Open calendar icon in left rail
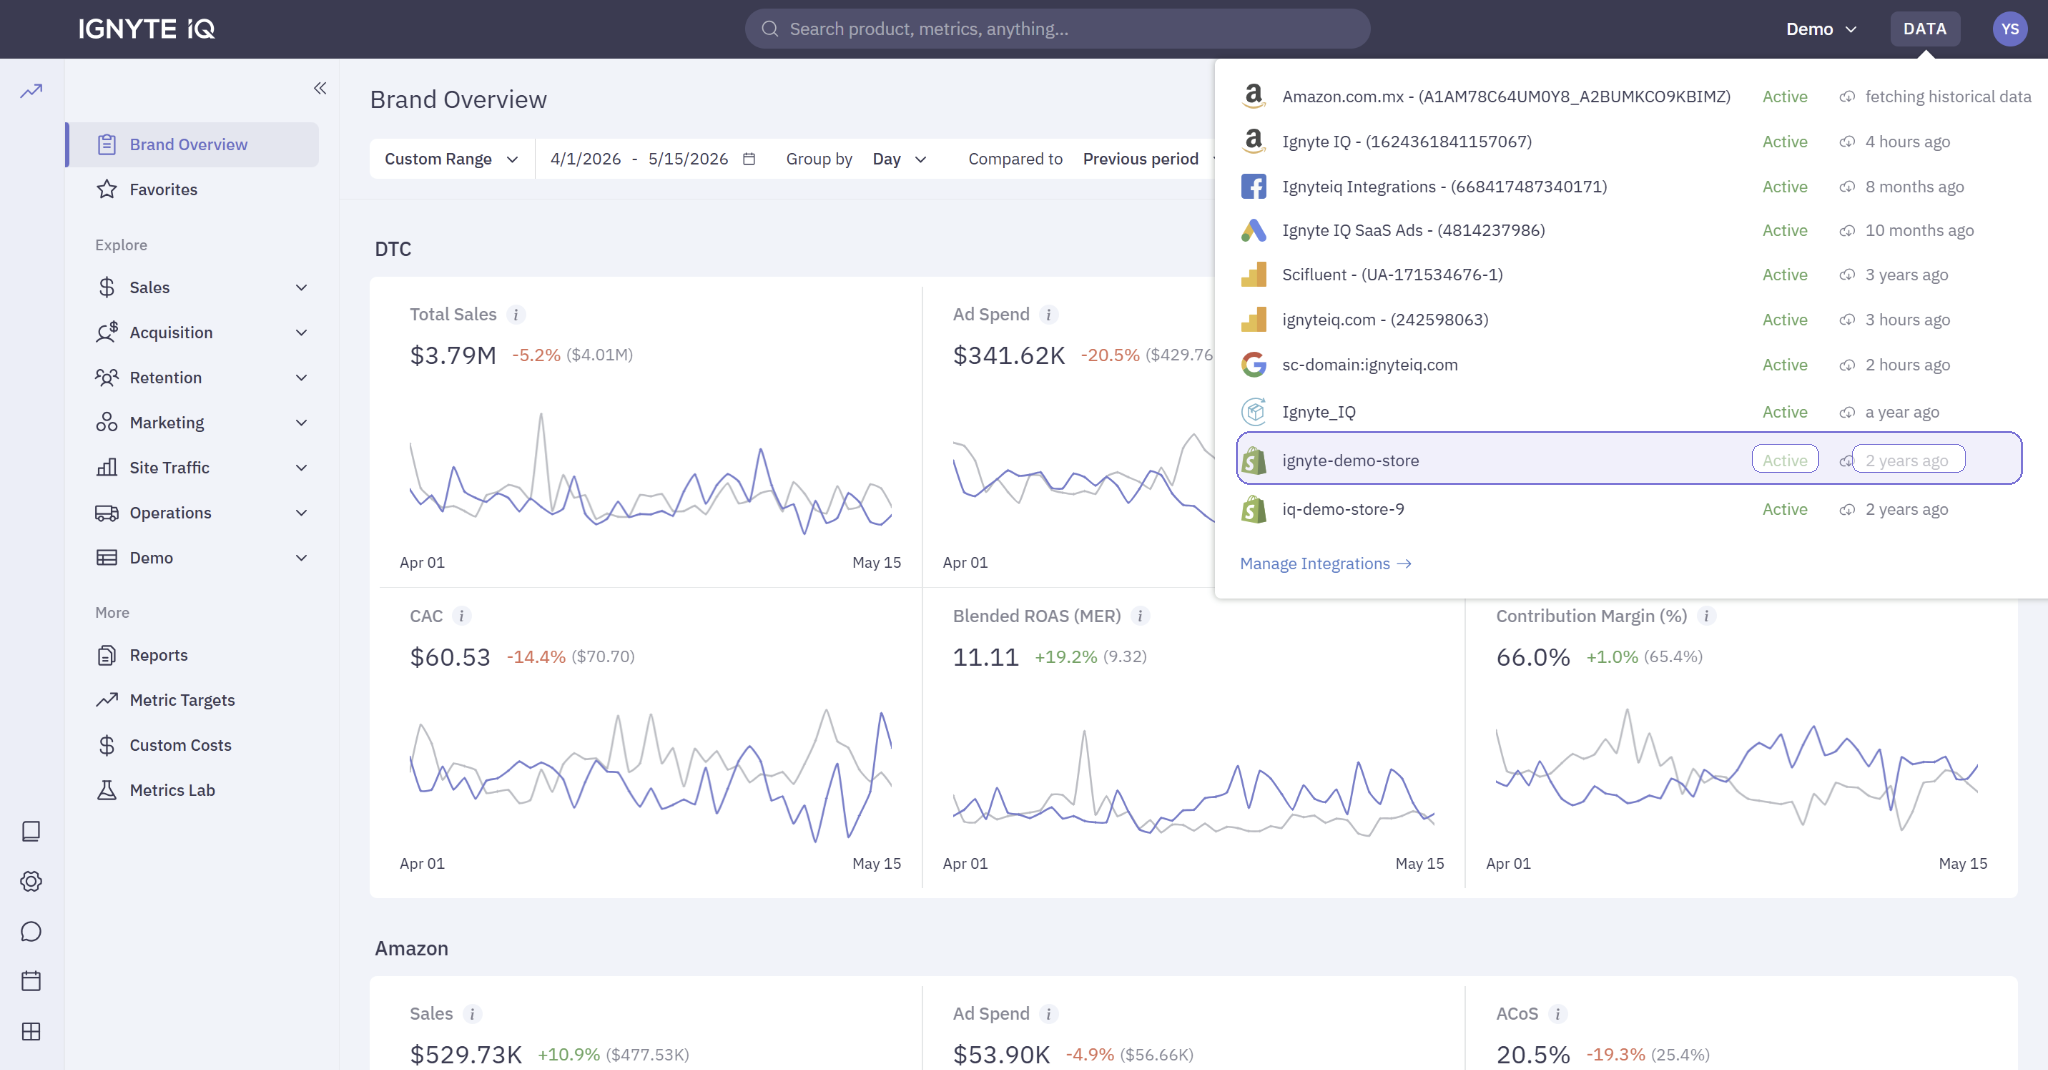 (31, 981)
